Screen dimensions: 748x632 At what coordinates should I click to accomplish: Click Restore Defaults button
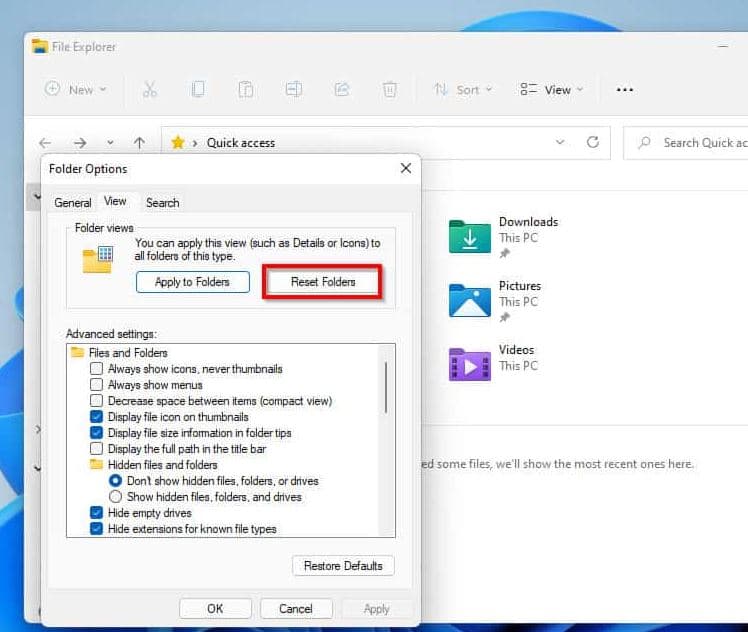click(343, 566)
